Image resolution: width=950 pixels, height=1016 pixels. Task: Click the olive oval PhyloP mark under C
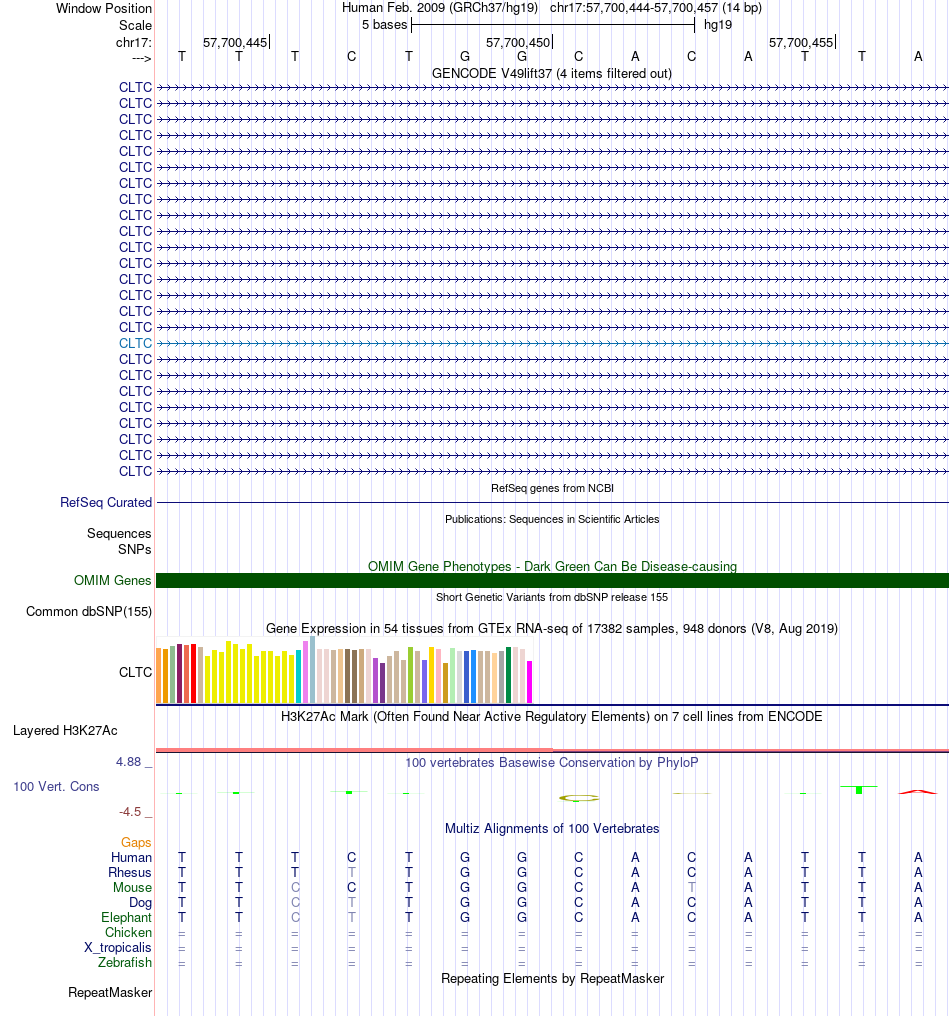tap(579, 798)
